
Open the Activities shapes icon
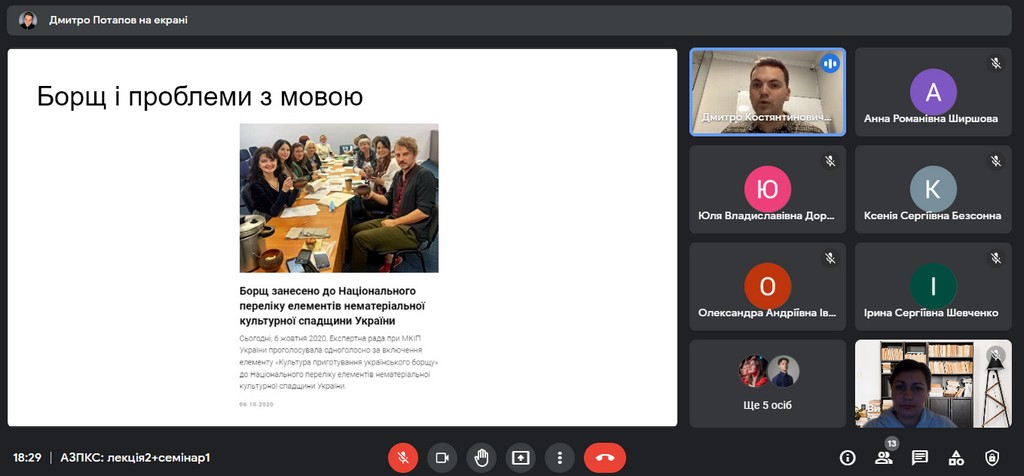click(956, 458)
